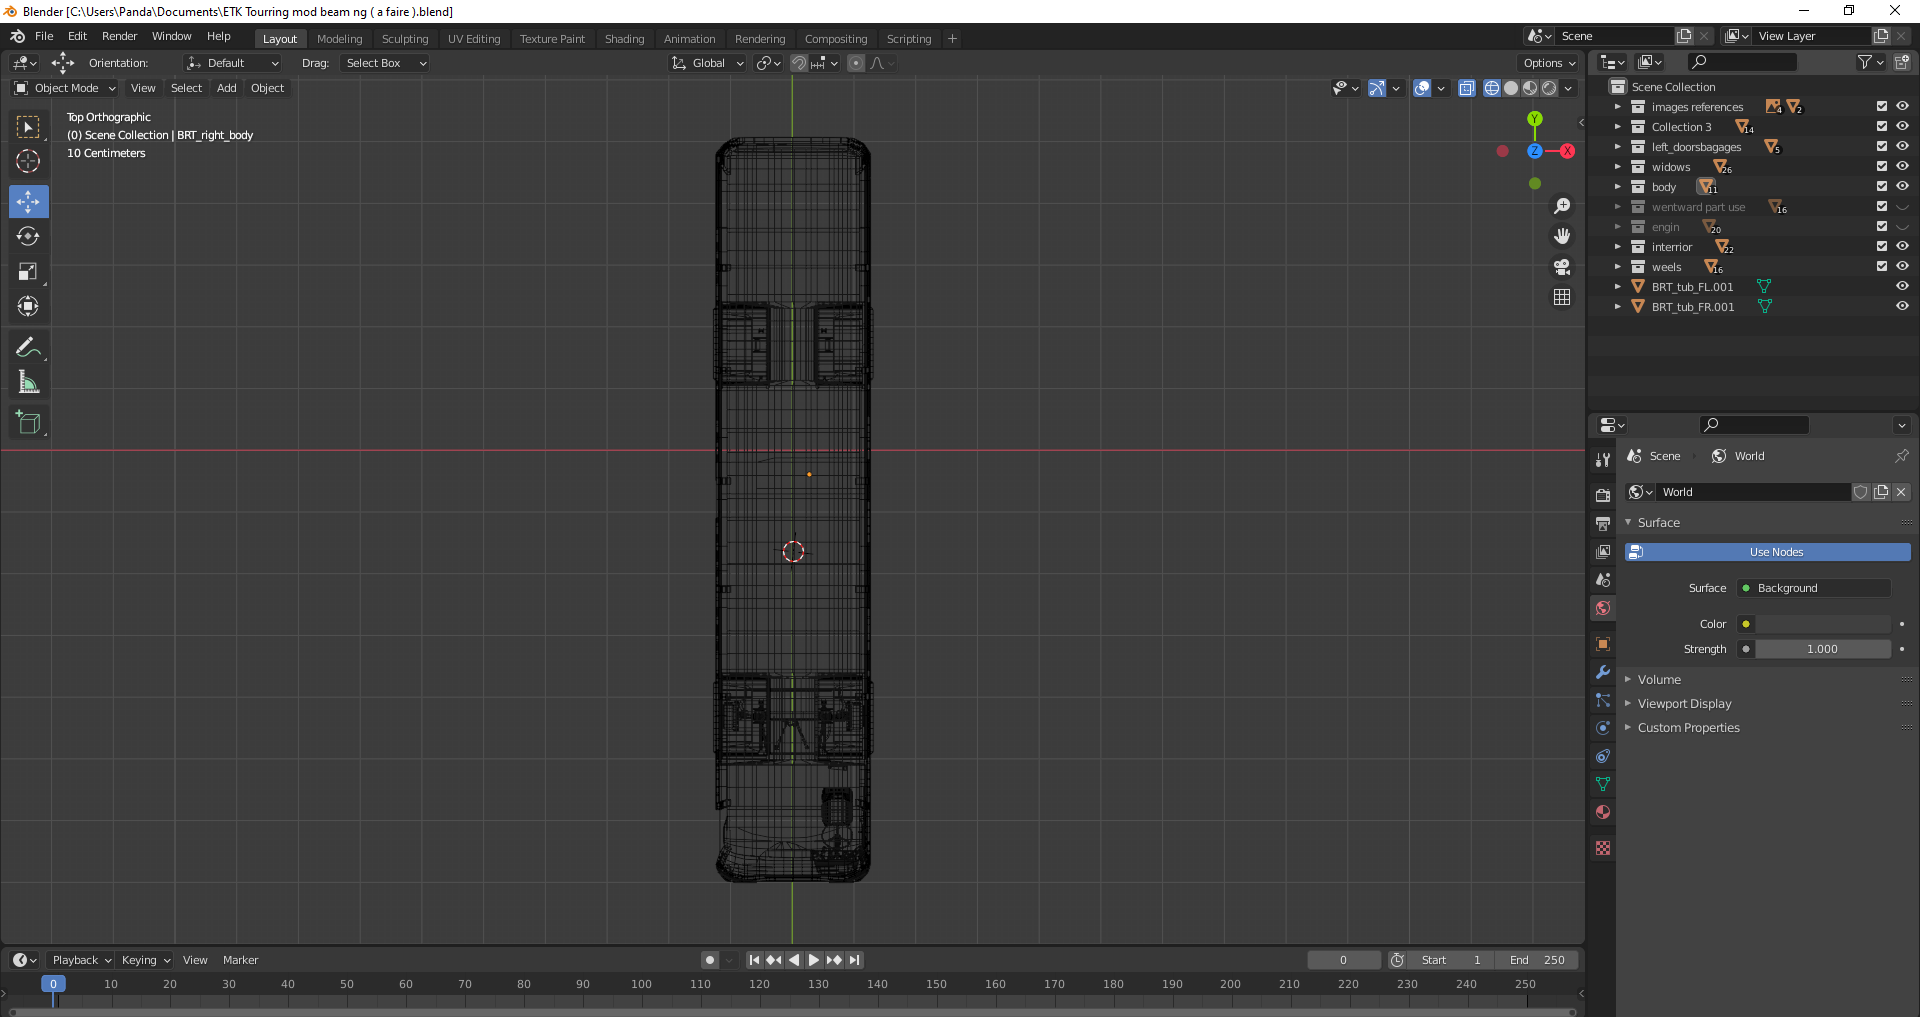Open the Object Mode dropdown
1920x1017 pixels.
click(65, 88)
